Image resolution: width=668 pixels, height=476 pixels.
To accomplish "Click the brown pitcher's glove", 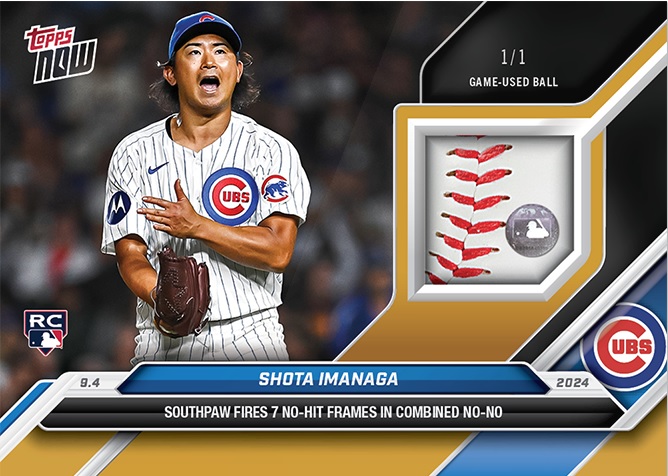I will point(181,293).
